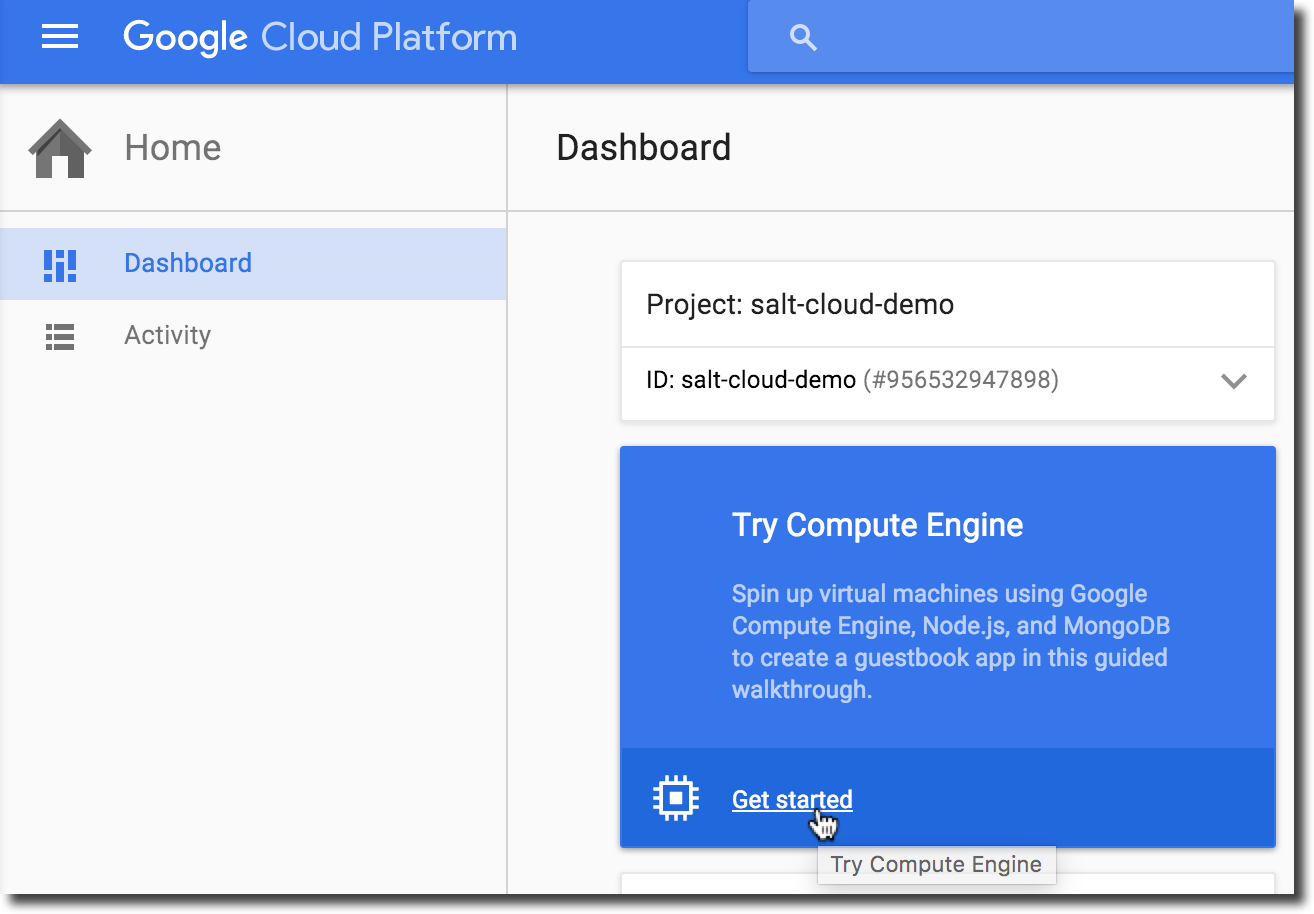Click the Compute Engine chip icon

click(676, 798)
